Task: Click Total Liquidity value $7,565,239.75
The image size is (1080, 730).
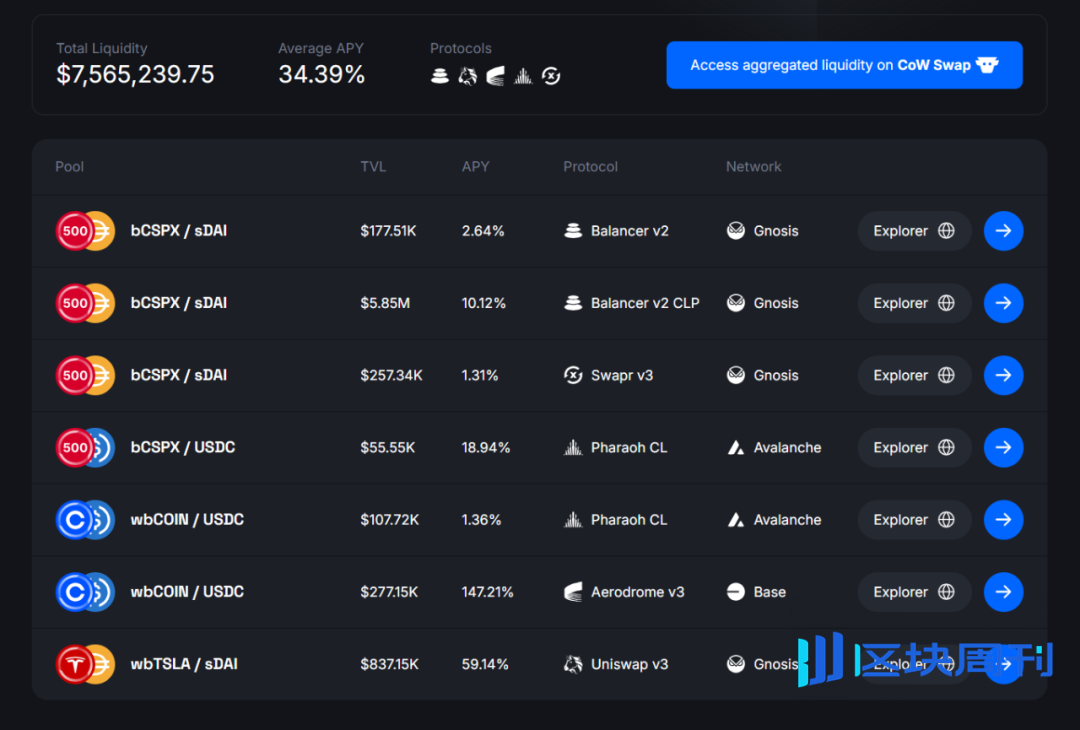Action: pyautogui.click(x=135, y=74)
